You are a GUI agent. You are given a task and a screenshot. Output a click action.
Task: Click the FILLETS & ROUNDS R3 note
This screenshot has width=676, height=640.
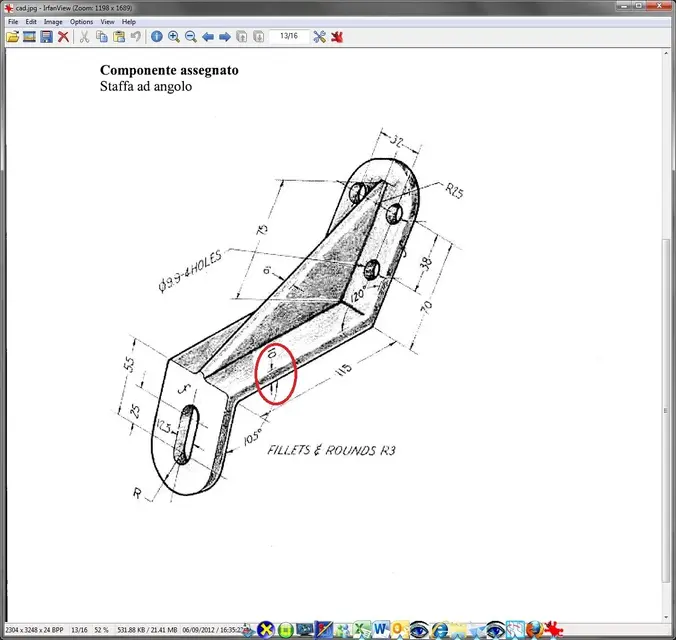point(331,450)
